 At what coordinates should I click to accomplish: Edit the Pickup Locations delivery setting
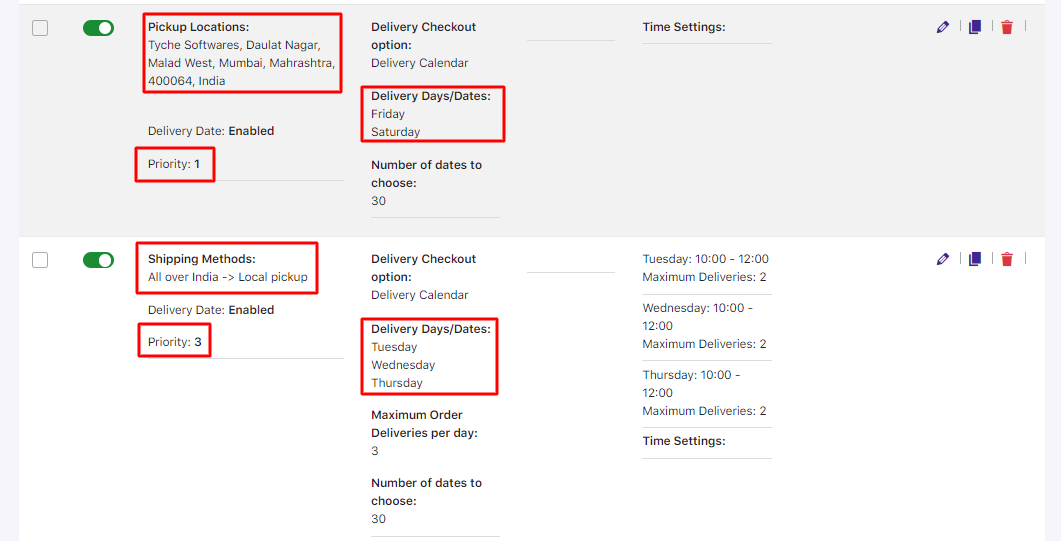click(x=942, y=27)
